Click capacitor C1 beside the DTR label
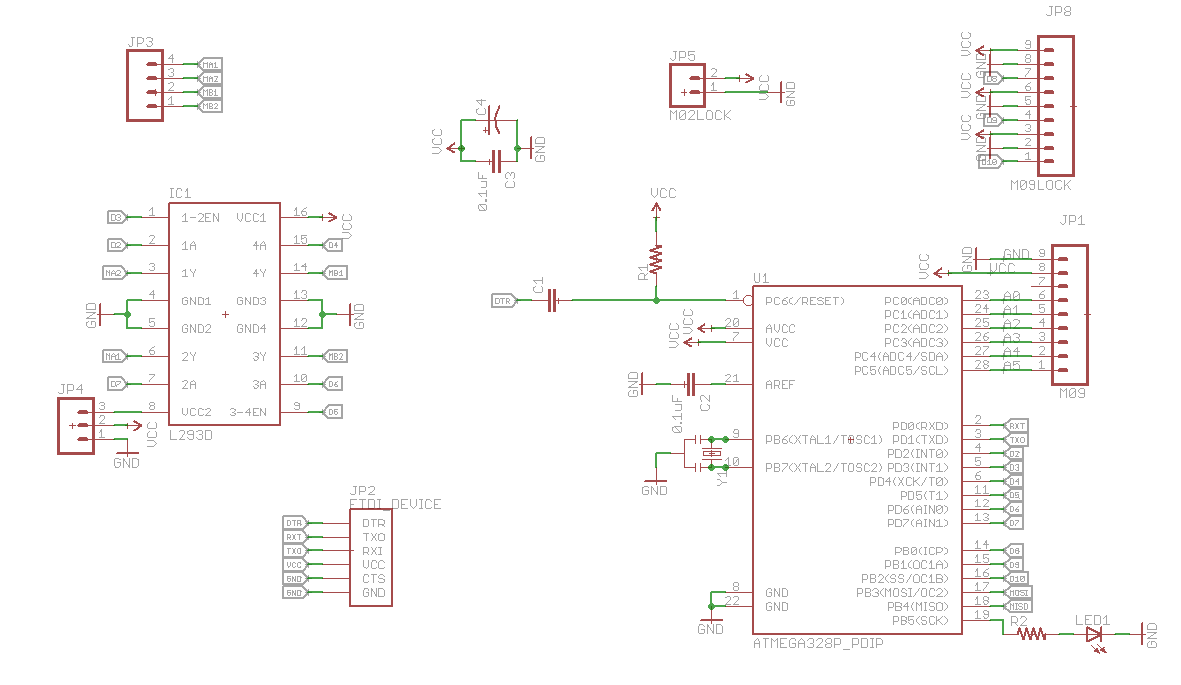This screenshot has width=1181, height=685. coord(552,299)
